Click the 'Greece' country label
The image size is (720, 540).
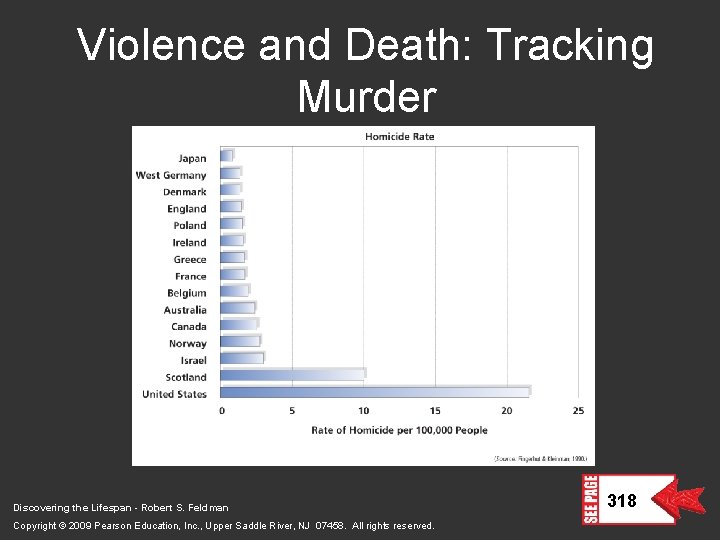click(190, 259)
